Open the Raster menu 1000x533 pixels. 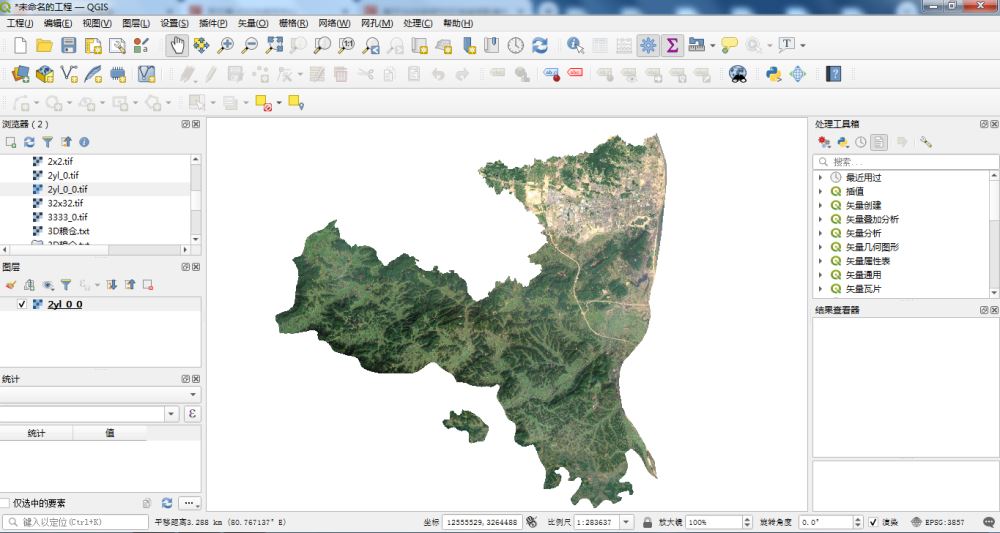(294, 23)
